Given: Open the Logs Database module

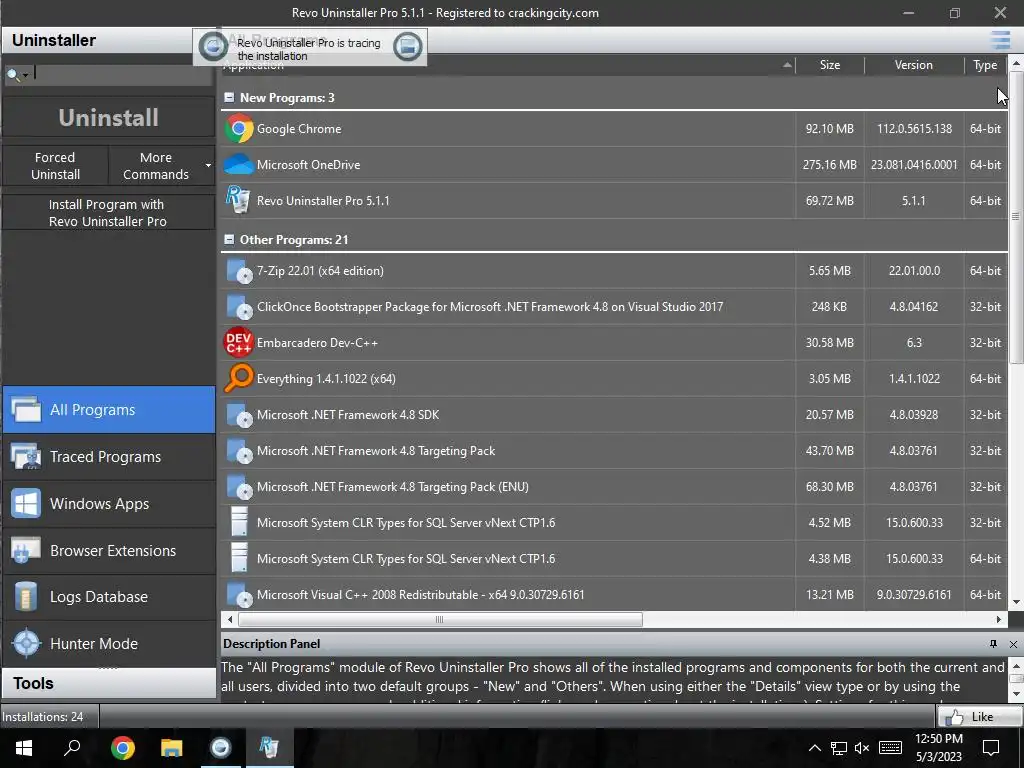Looking at the screenshot, I should click(109, 597).
